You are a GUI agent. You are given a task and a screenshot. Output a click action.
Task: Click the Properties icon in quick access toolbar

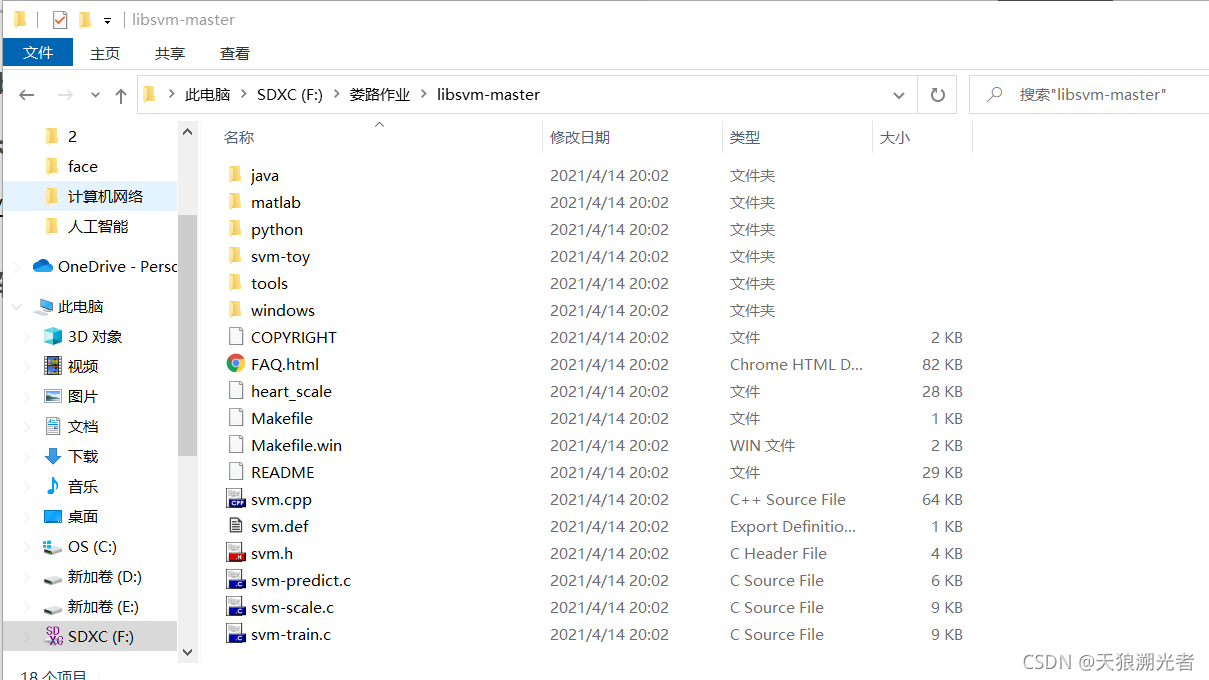(x=60, y=20)
